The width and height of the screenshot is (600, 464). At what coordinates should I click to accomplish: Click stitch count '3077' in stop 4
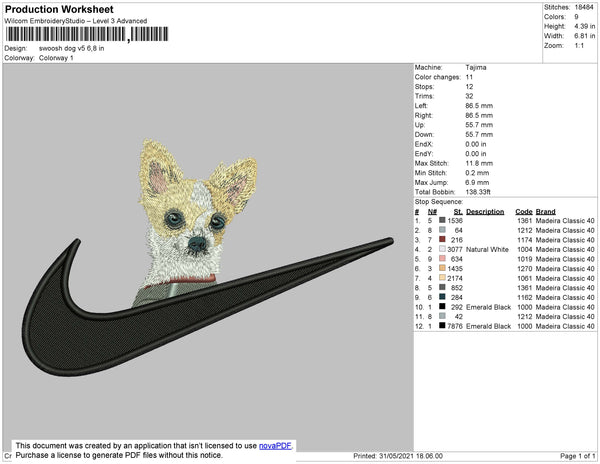coord(455,249)
